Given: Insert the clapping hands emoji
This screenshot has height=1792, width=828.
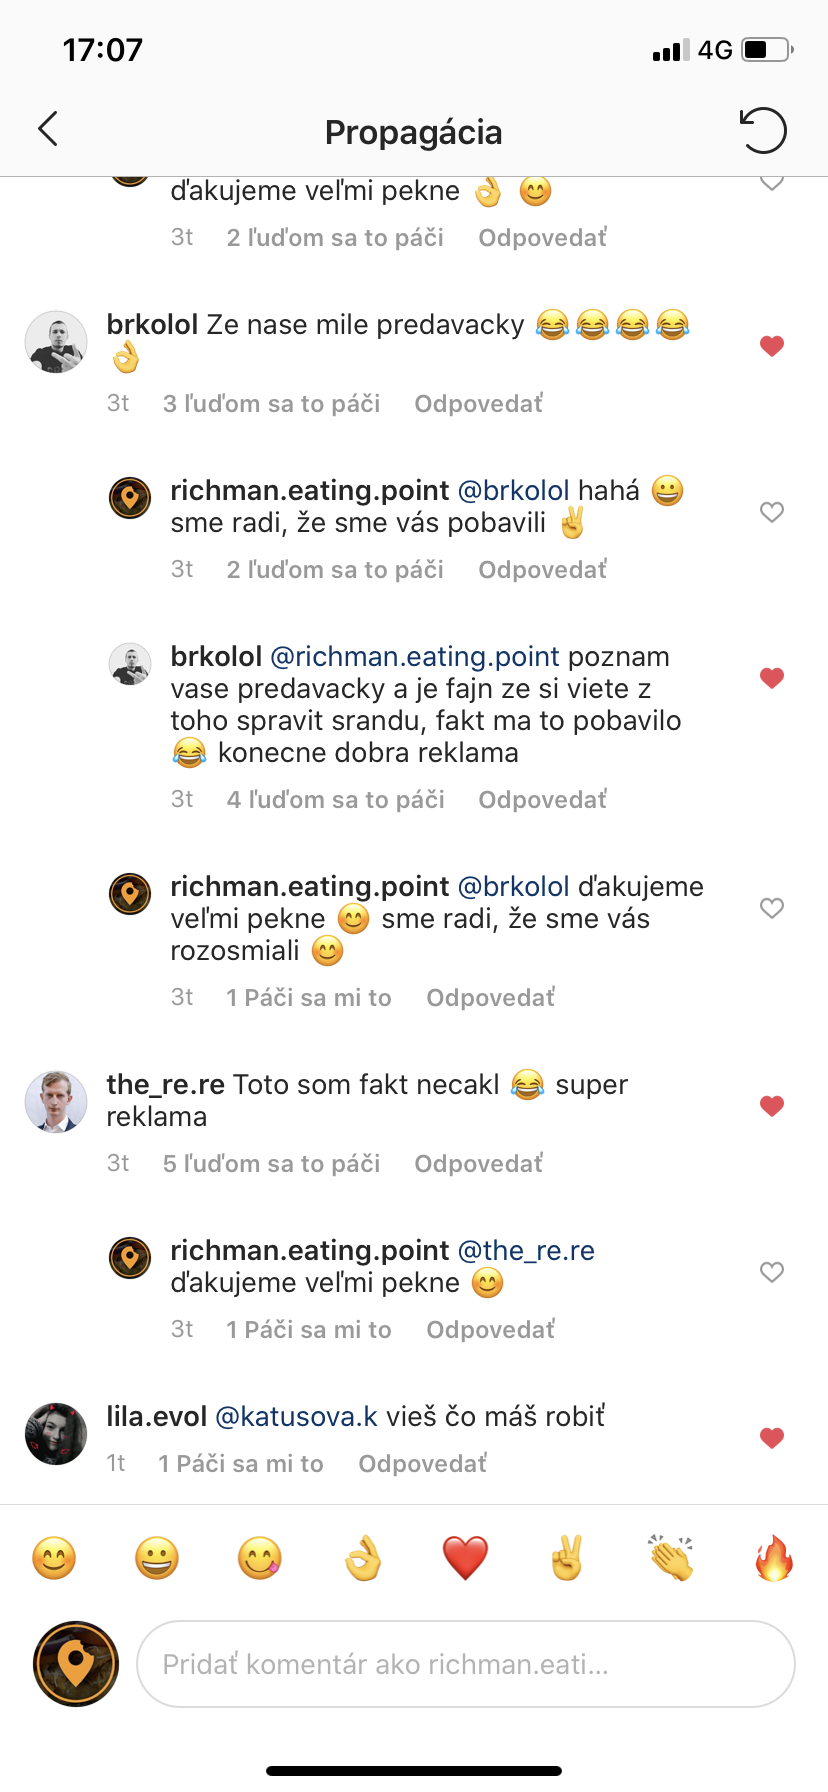Looking at the screenshot, I should [670, 1557].
